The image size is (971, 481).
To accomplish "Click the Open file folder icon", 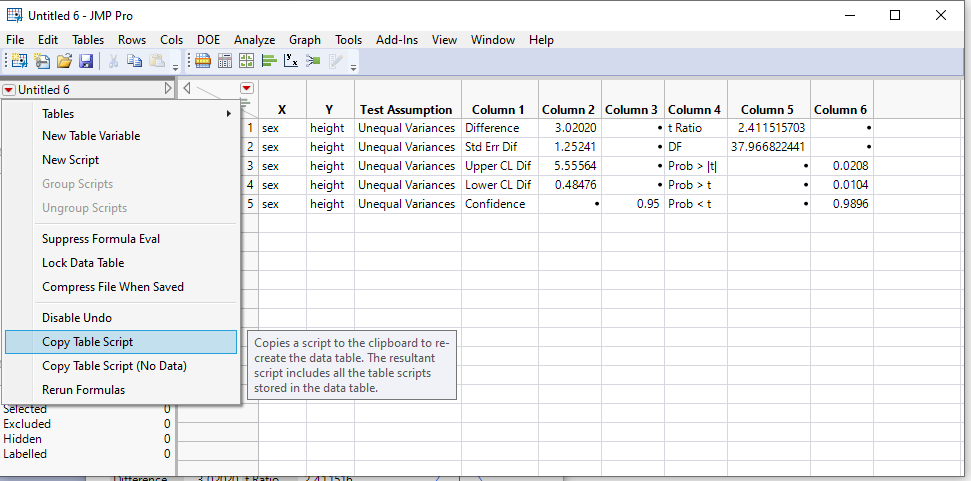I will (x=64, y=61).
